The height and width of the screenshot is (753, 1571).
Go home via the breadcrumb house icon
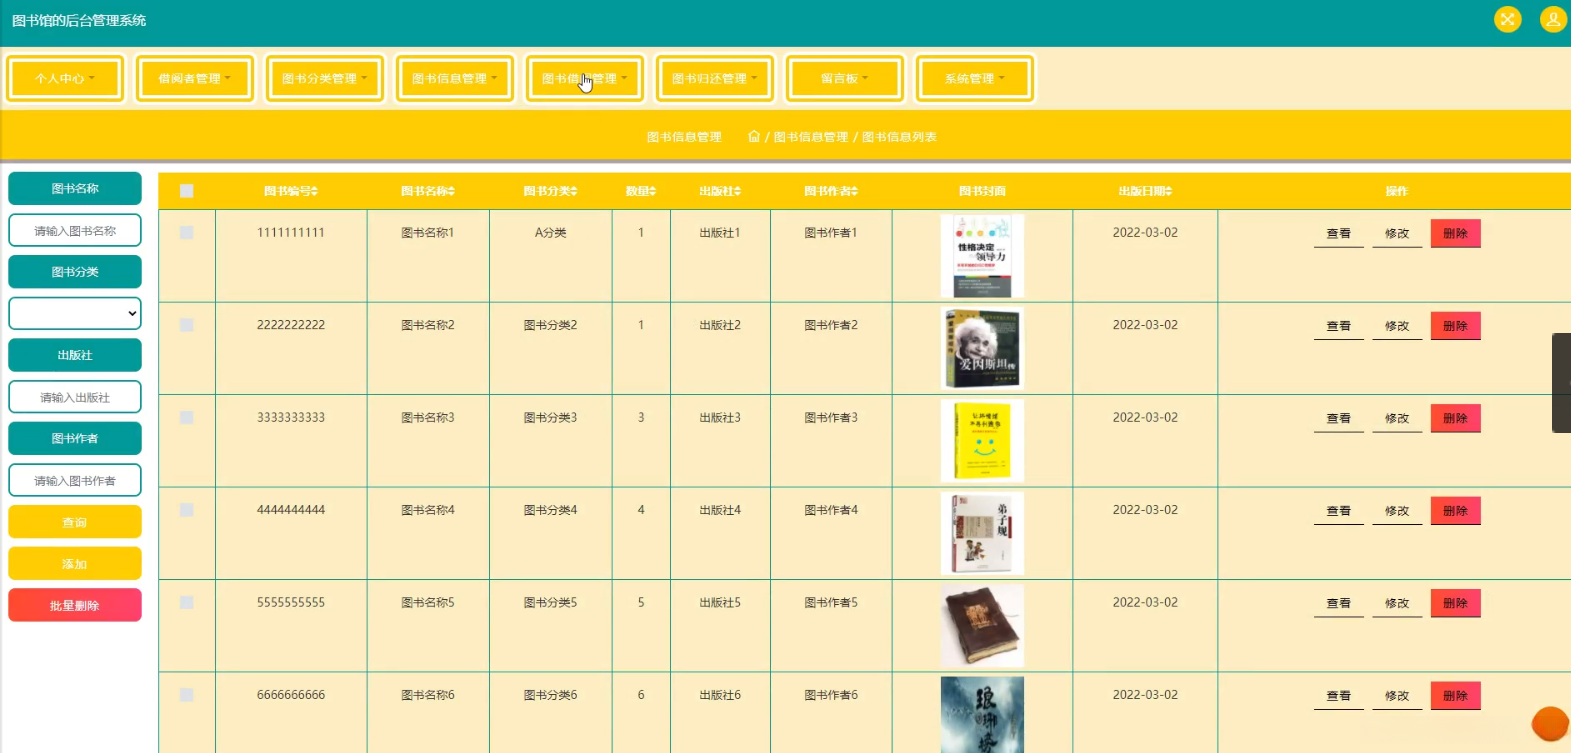click(x=754, y=137)
